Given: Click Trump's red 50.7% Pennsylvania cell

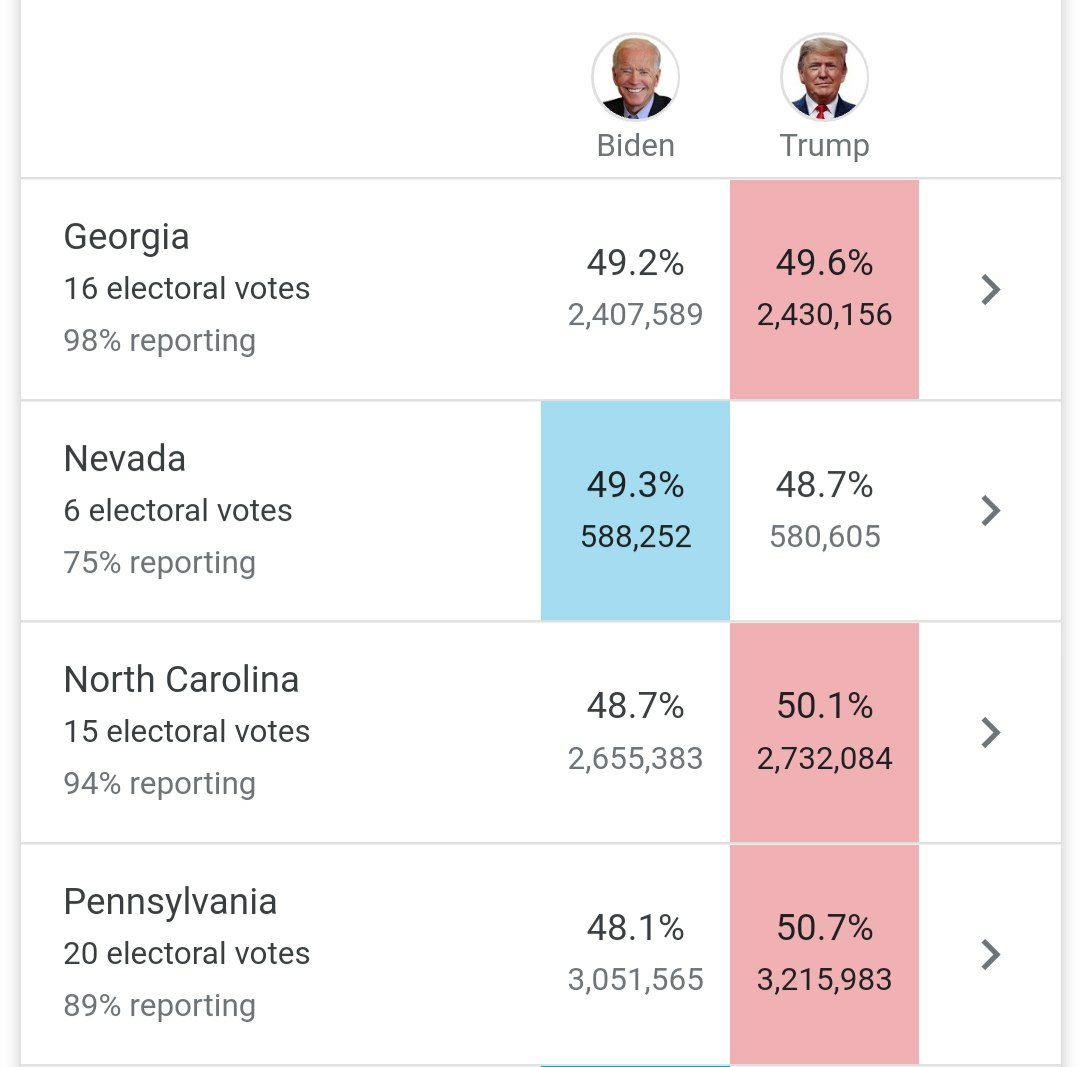Looking at the screenshot, I should (x=824, y=954).
